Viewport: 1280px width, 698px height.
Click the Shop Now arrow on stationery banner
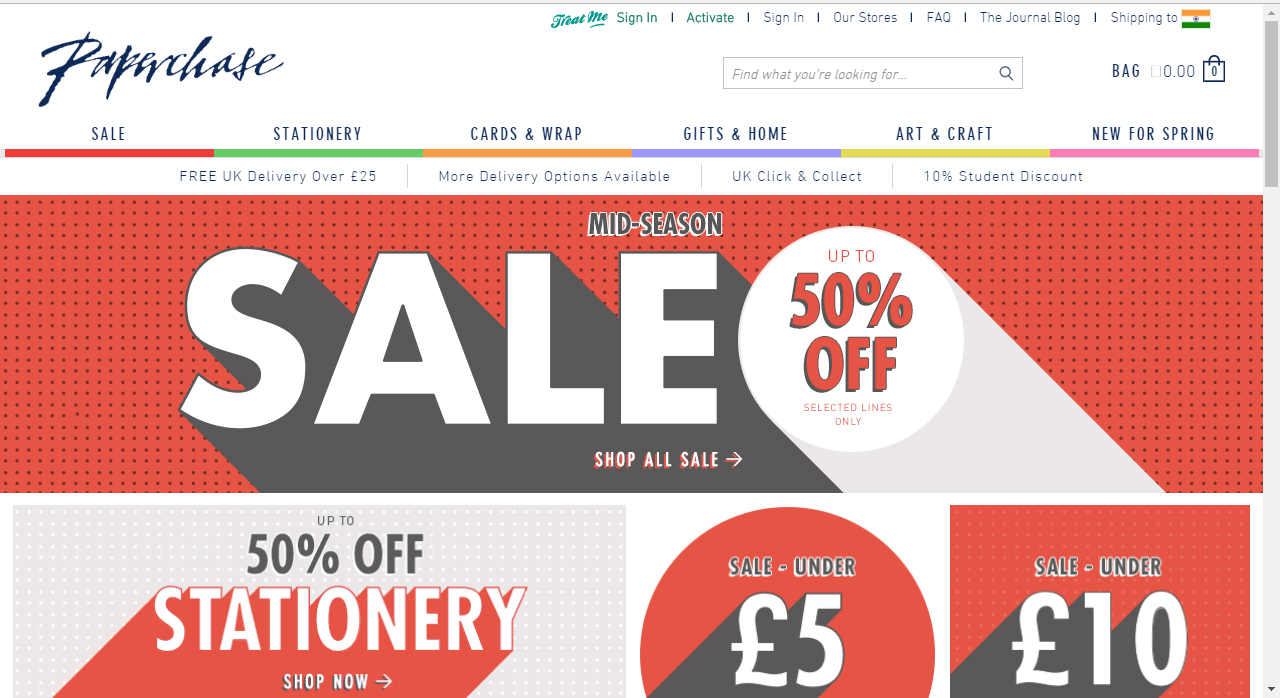coord(384,681)
